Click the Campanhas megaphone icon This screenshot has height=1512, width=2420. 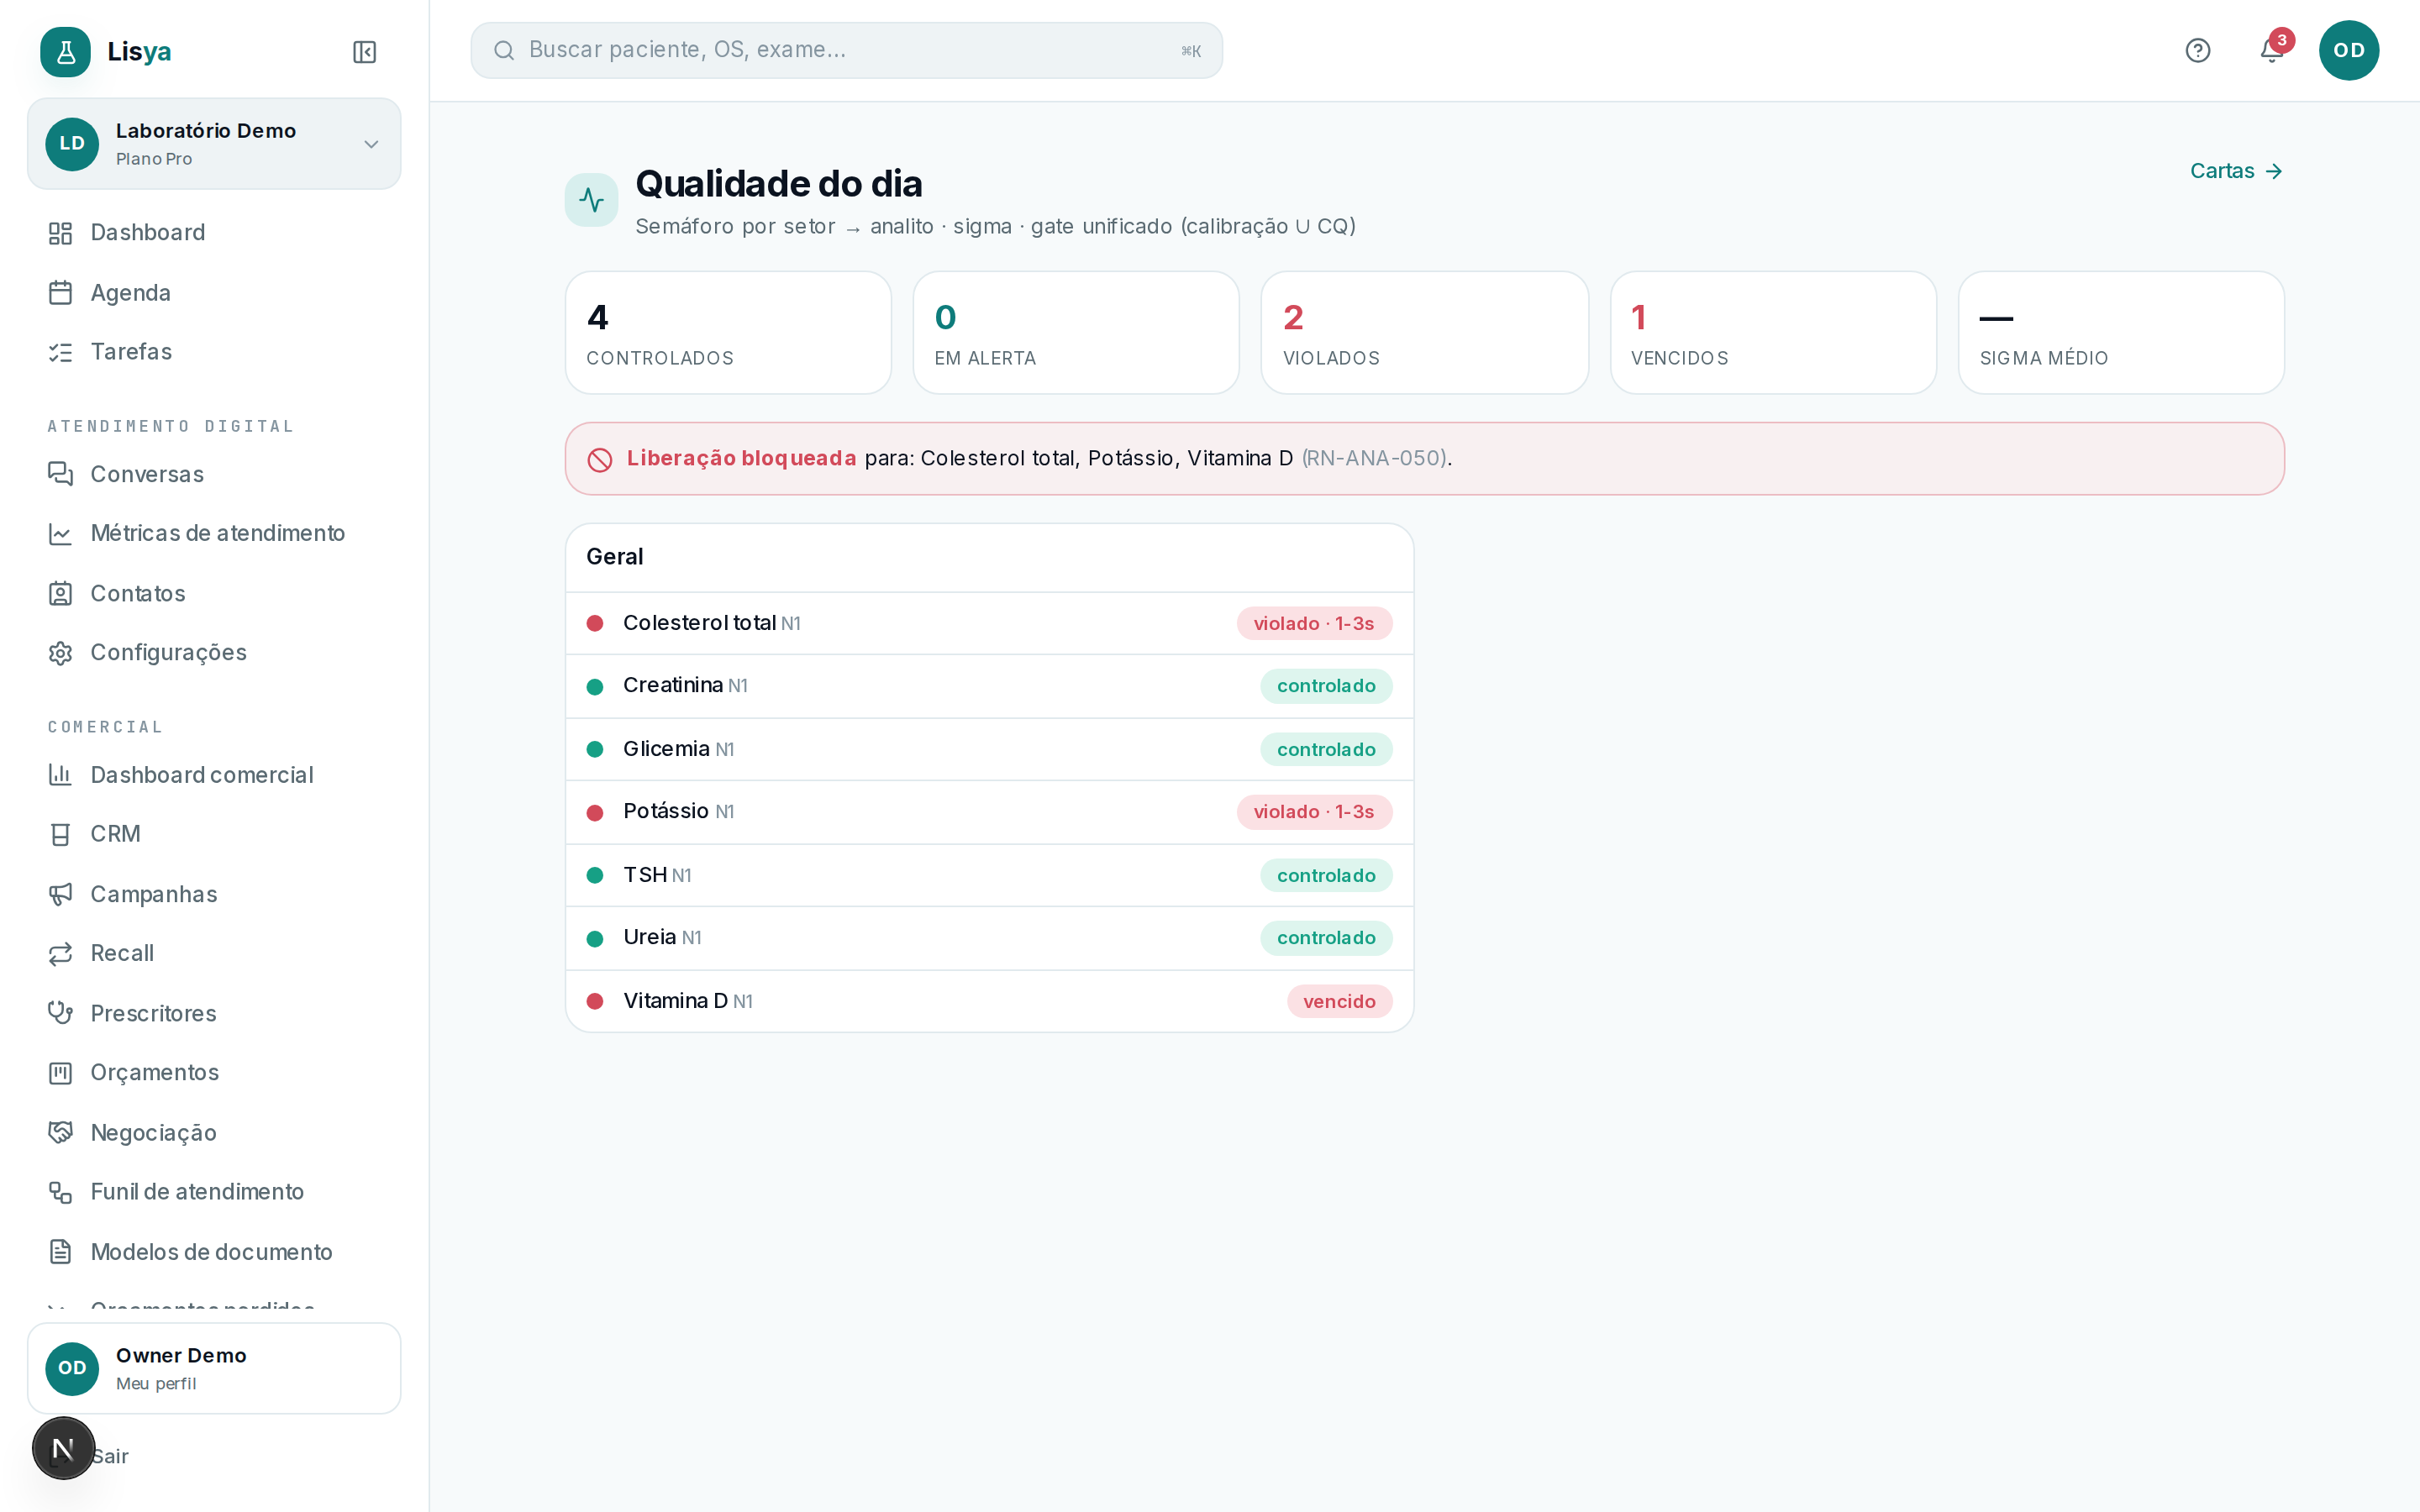(60, 894)
